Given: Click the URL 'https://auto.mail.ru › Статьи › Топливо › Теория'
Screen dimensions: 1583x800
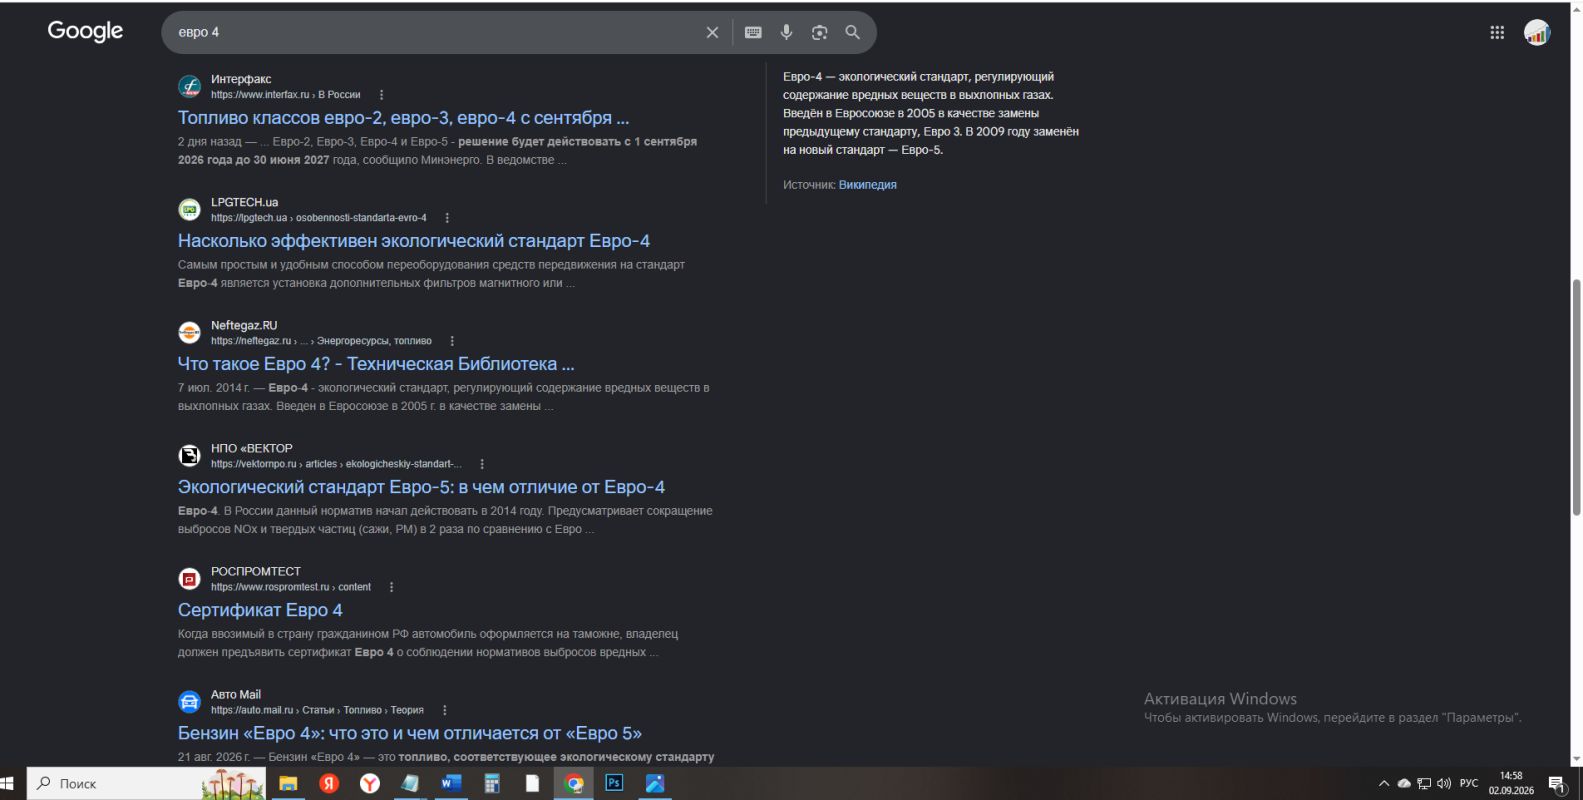Looking at the screenshot, I should tap(317, 710).
